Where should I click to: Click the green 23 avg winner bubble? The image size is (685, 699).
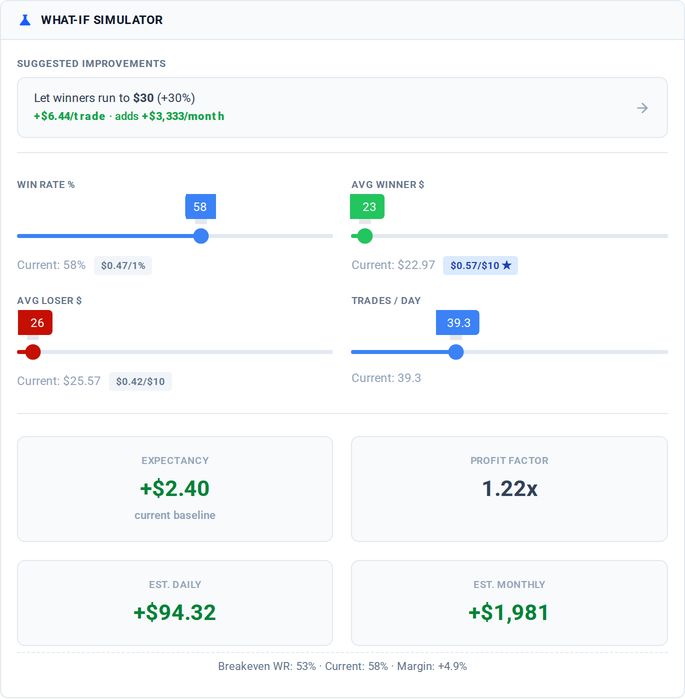(367, 206)
